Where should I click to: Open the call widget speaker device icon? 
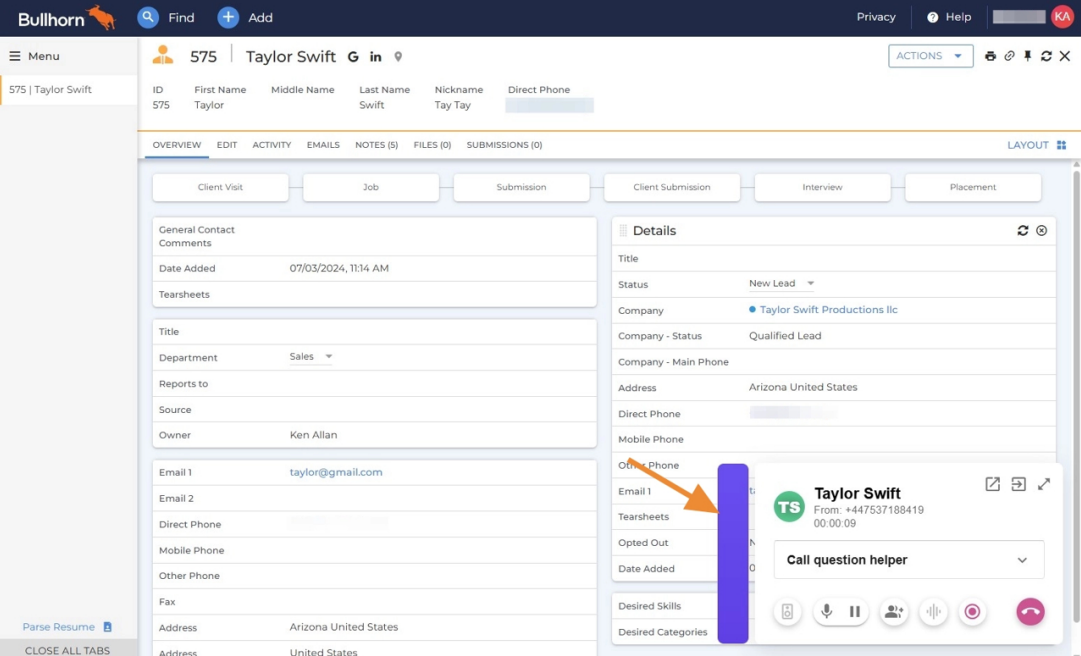click(x=787, y=611)
